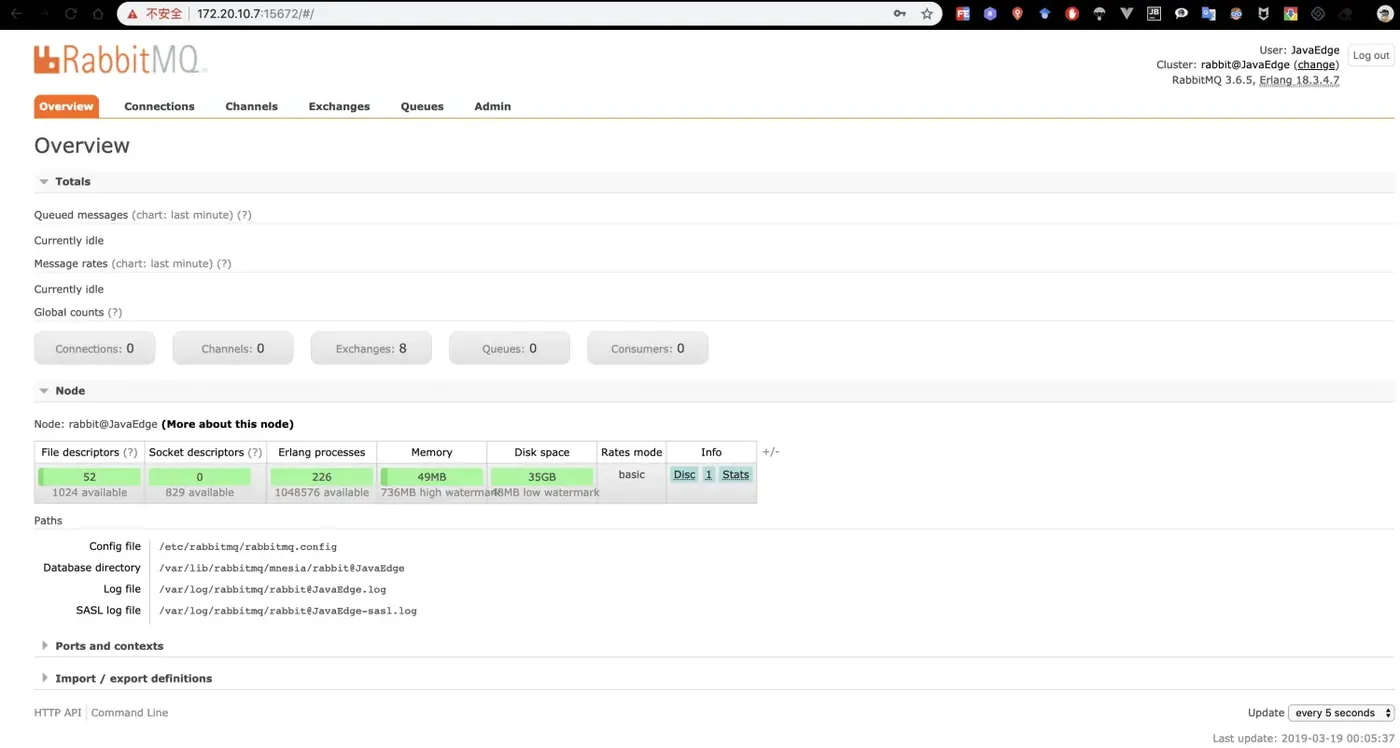The width and height of the screenshot is (1400, 748).
Task: Open the grey swirl hexagon extension icon
Action: 1318,14
